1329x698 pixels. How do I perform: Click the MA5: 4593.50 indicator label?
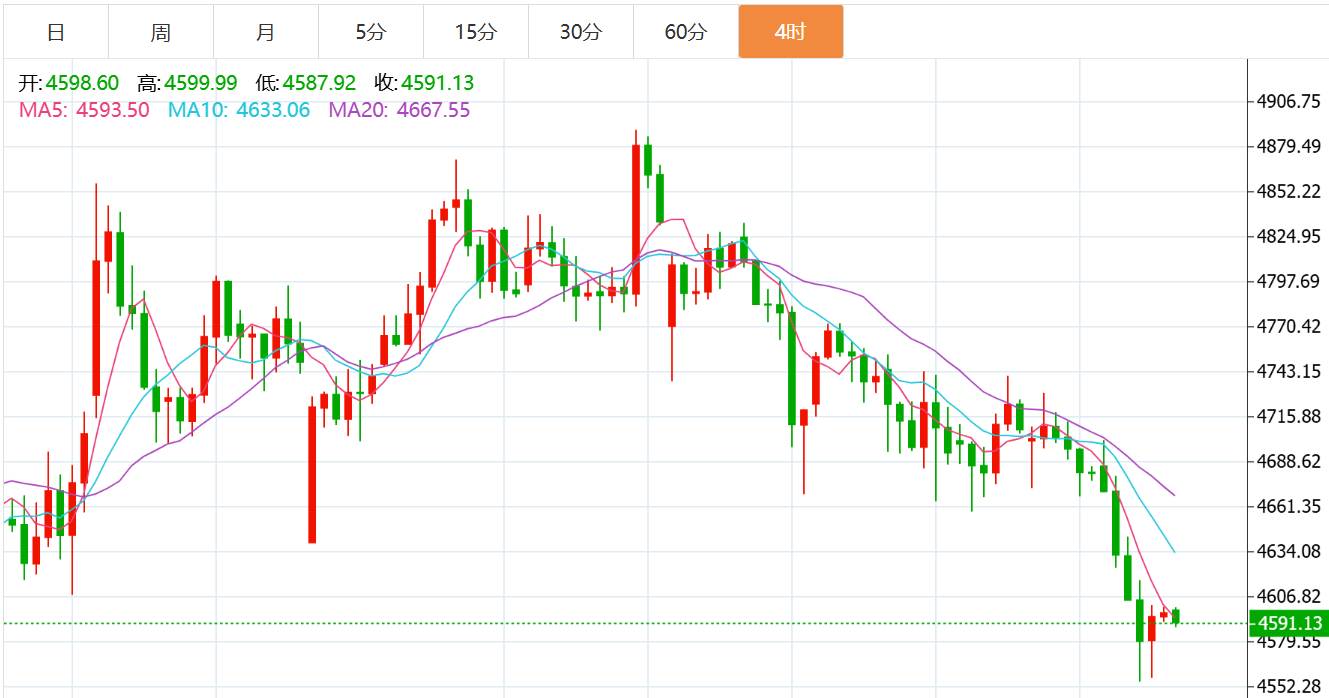[x=85, y=110]
